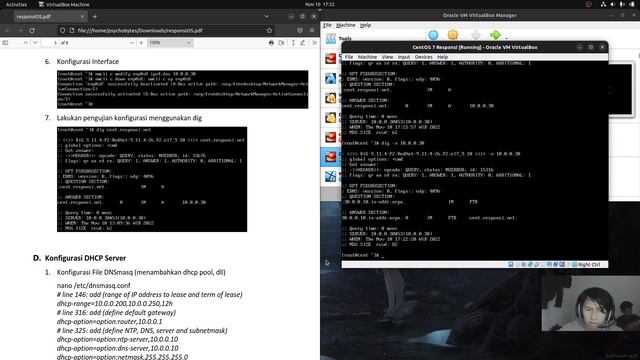Open Input menu in CentOS 7 VM window
This screenshot has height=360, width=640.
click(x=404, y=57)
